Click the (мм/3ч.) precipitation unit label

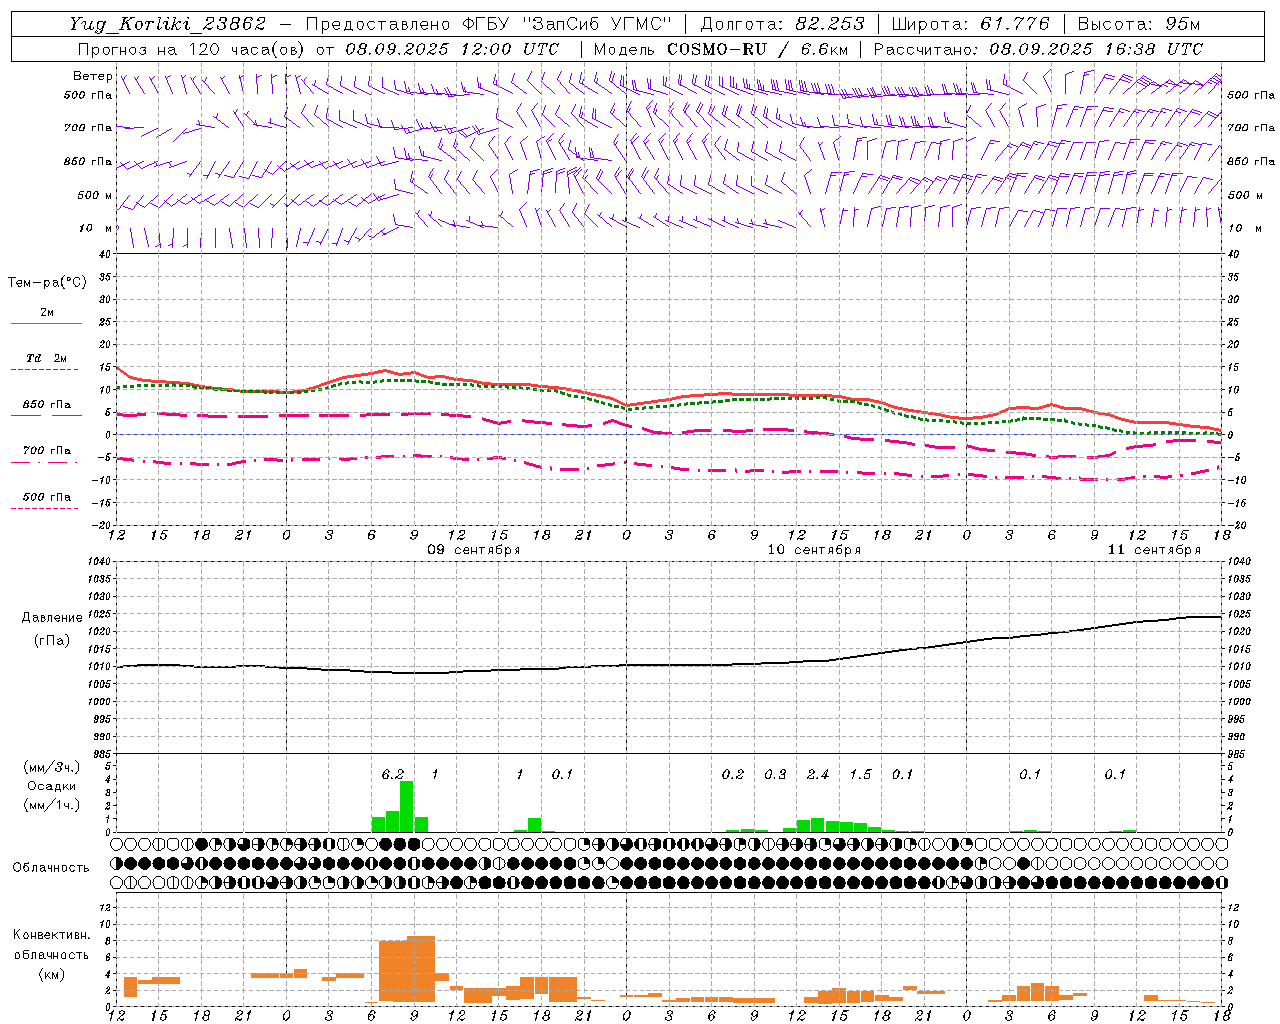click(x=51, y=767)
